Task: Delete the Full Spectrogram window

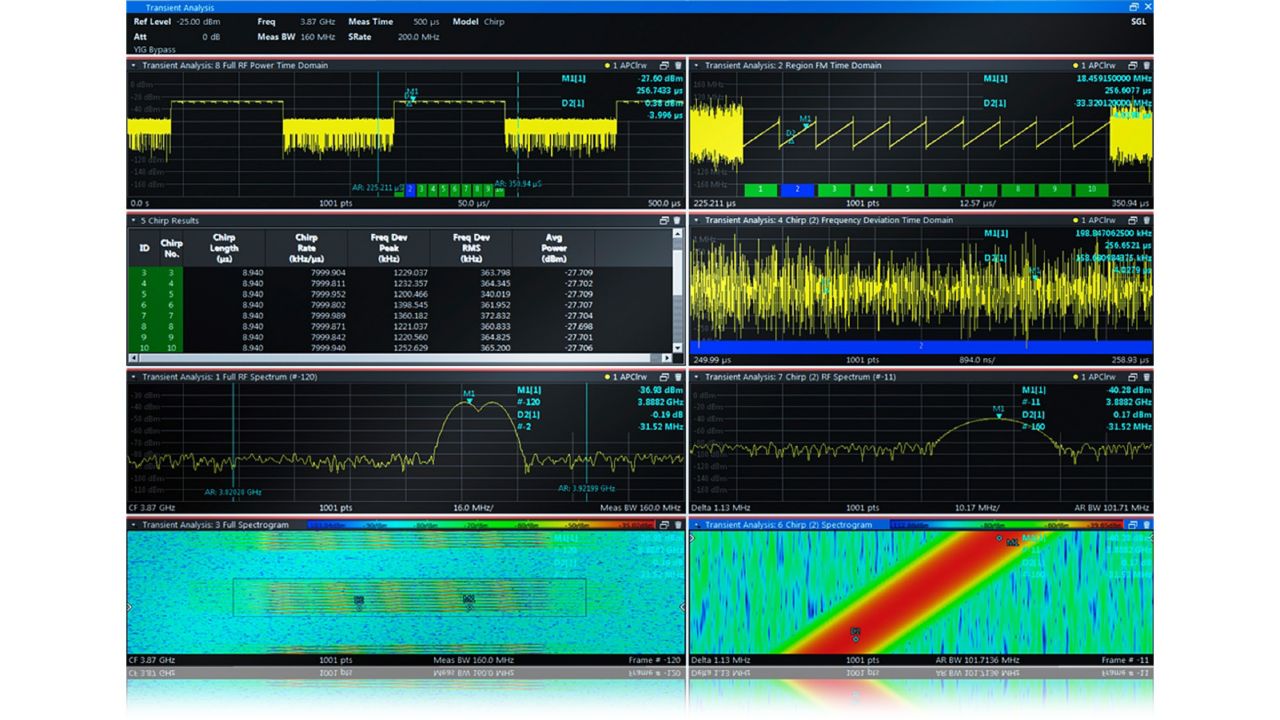Action: pyautogui.click(x=678, y=524)
